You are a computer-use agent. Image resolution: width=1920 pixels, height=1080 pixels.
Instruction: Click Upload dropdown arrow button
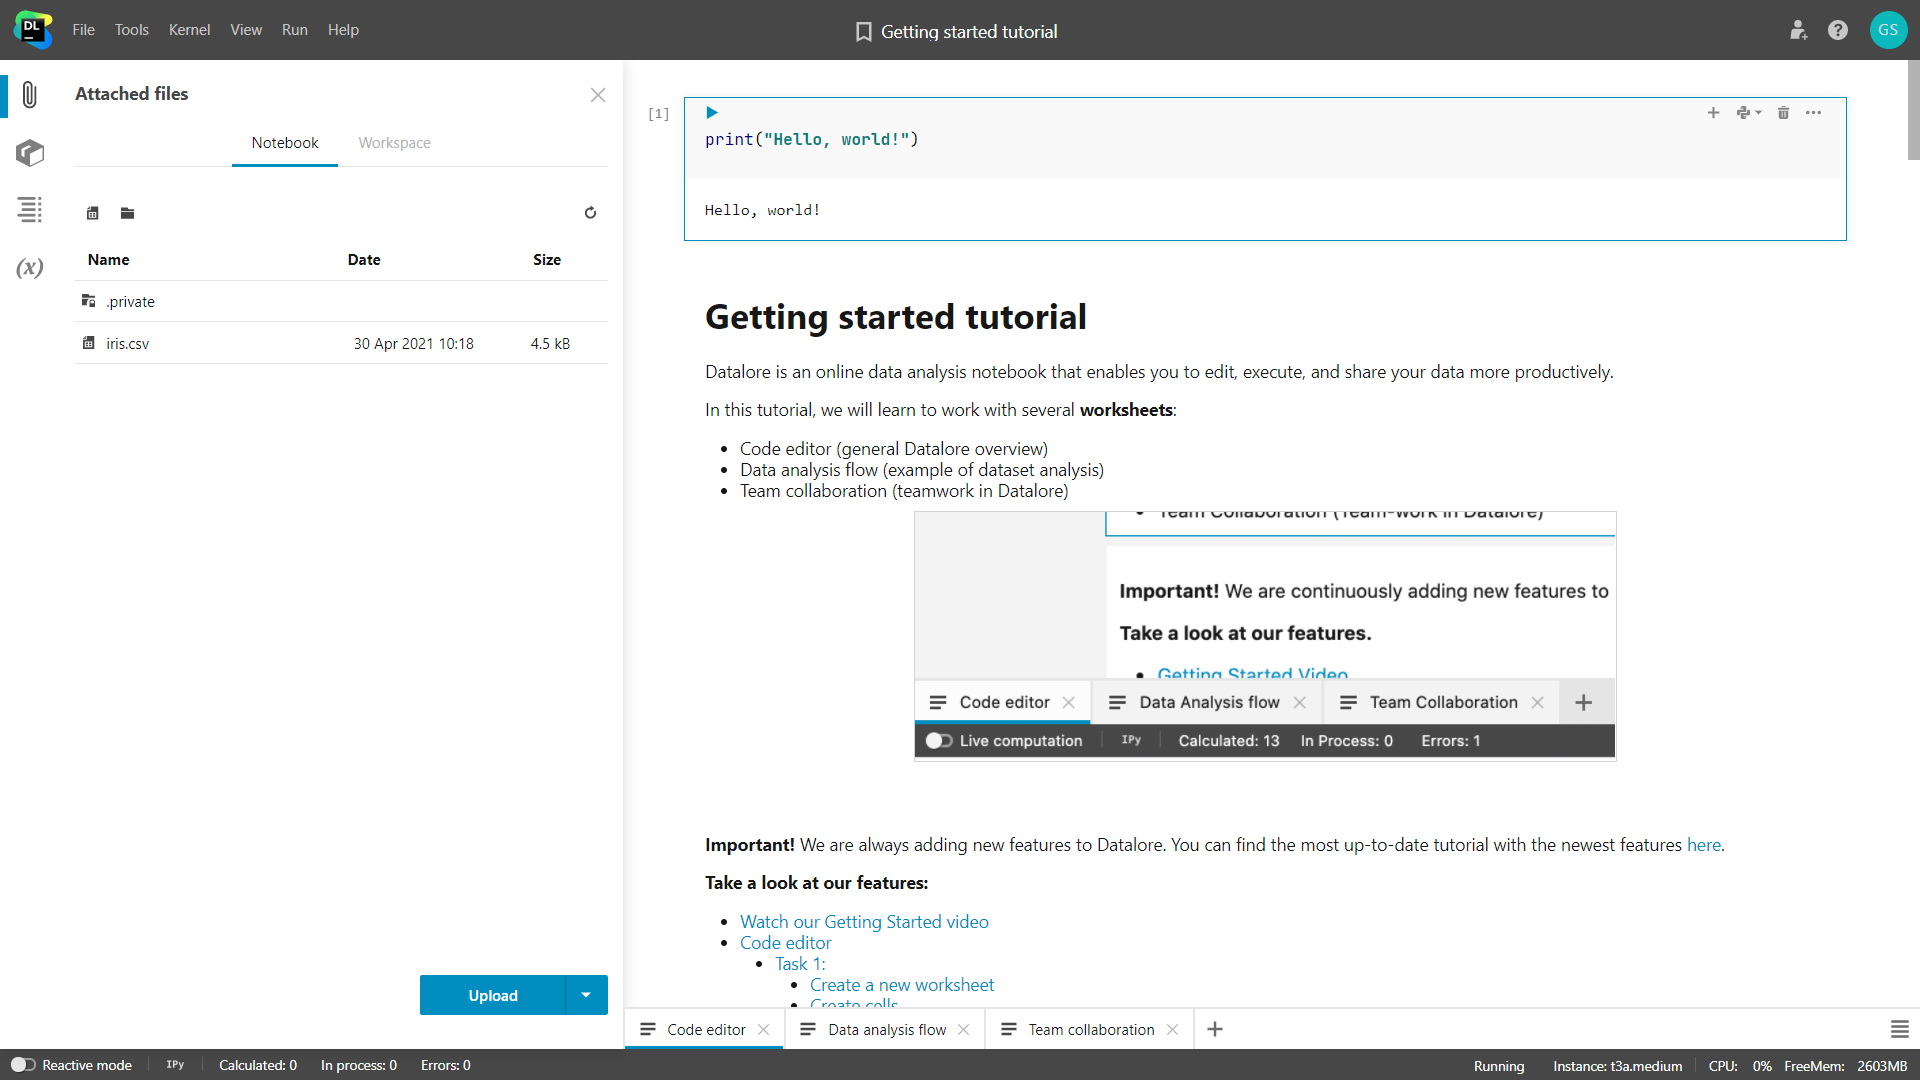tap(587, 996)
